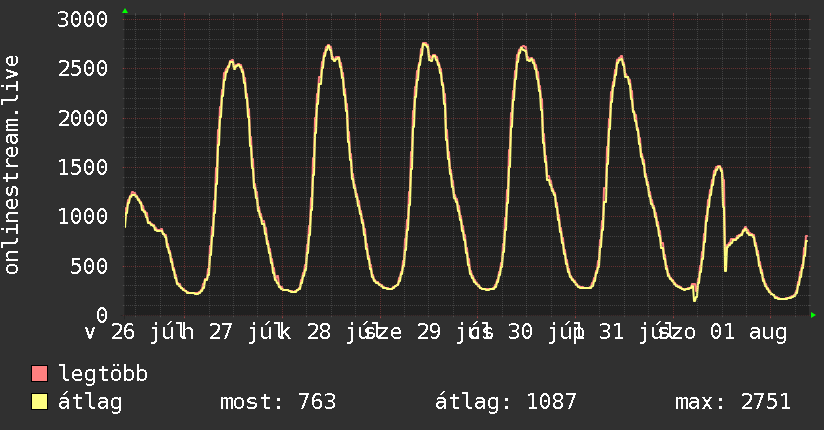Click the green arrow atop the y-axis
The height and width of the screenshot is (430, 824).
(125, 11)
